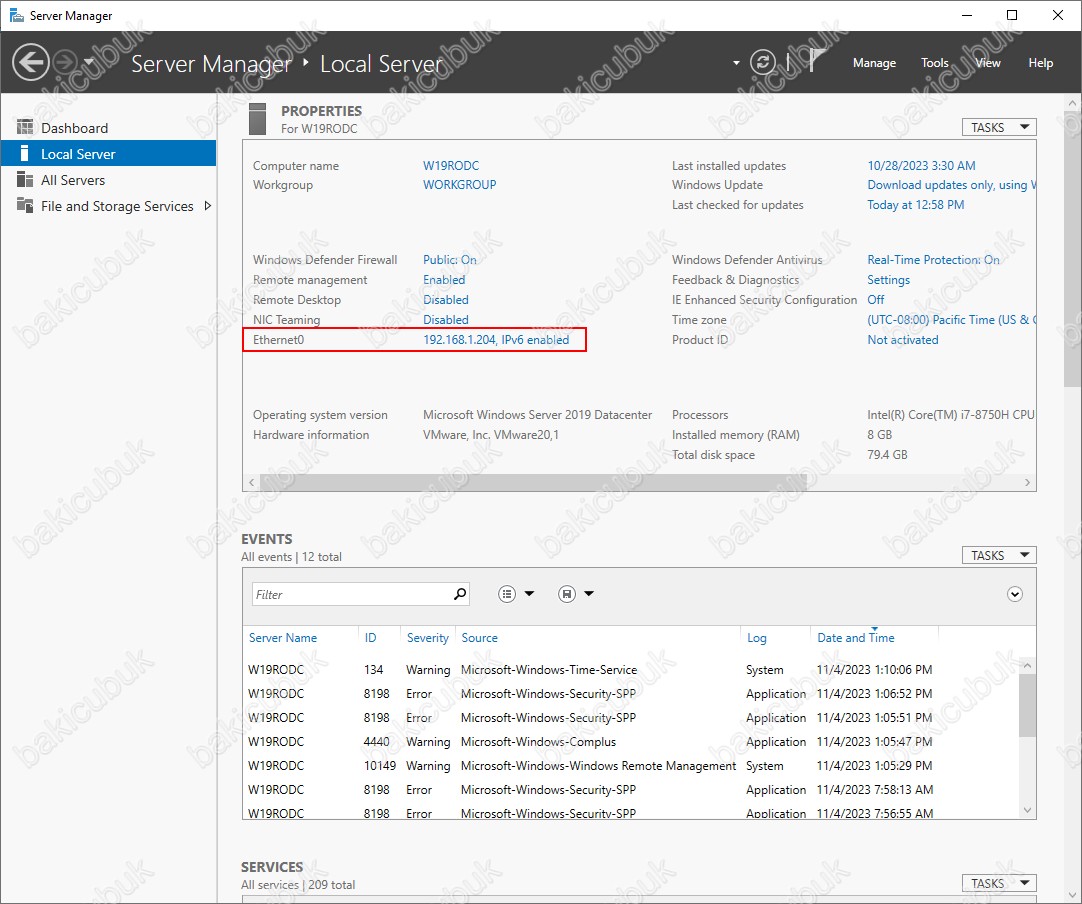This screenshot has width=1082, height=904.
Task: Click events list scroll up arrow
Action: click(1027, 665)
